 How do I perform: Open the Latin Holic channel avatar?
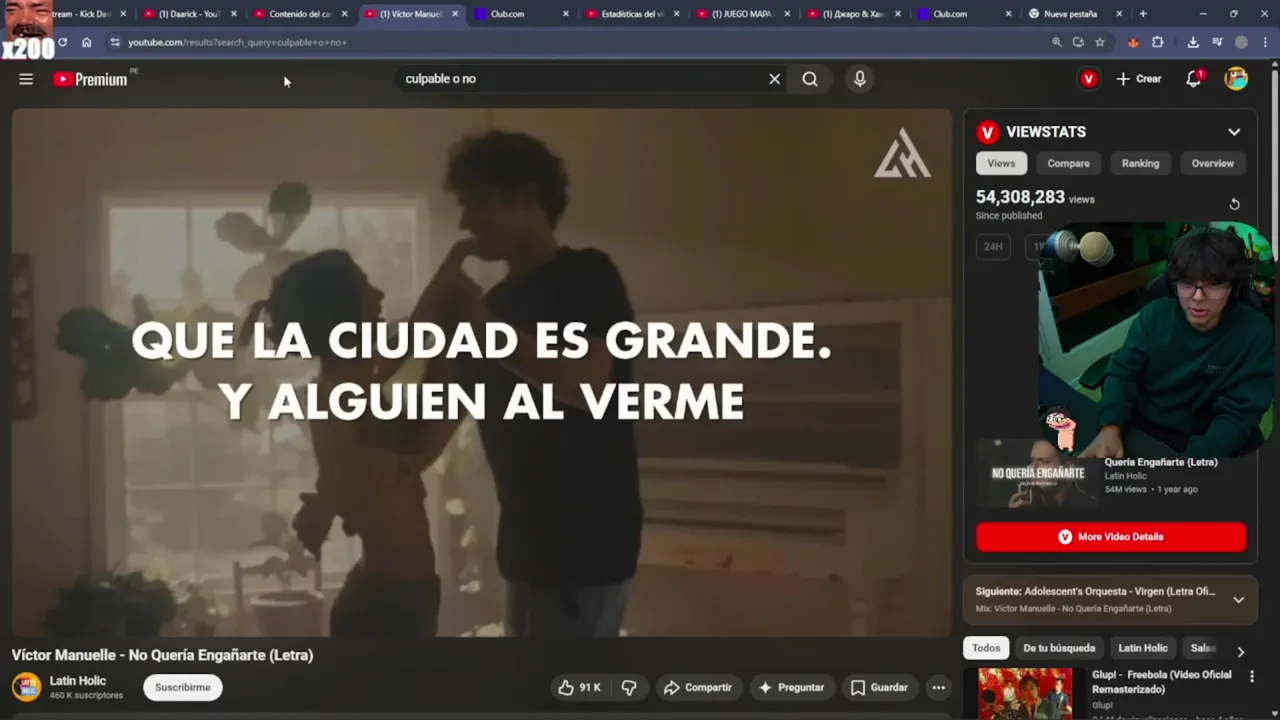pos(26,687)
